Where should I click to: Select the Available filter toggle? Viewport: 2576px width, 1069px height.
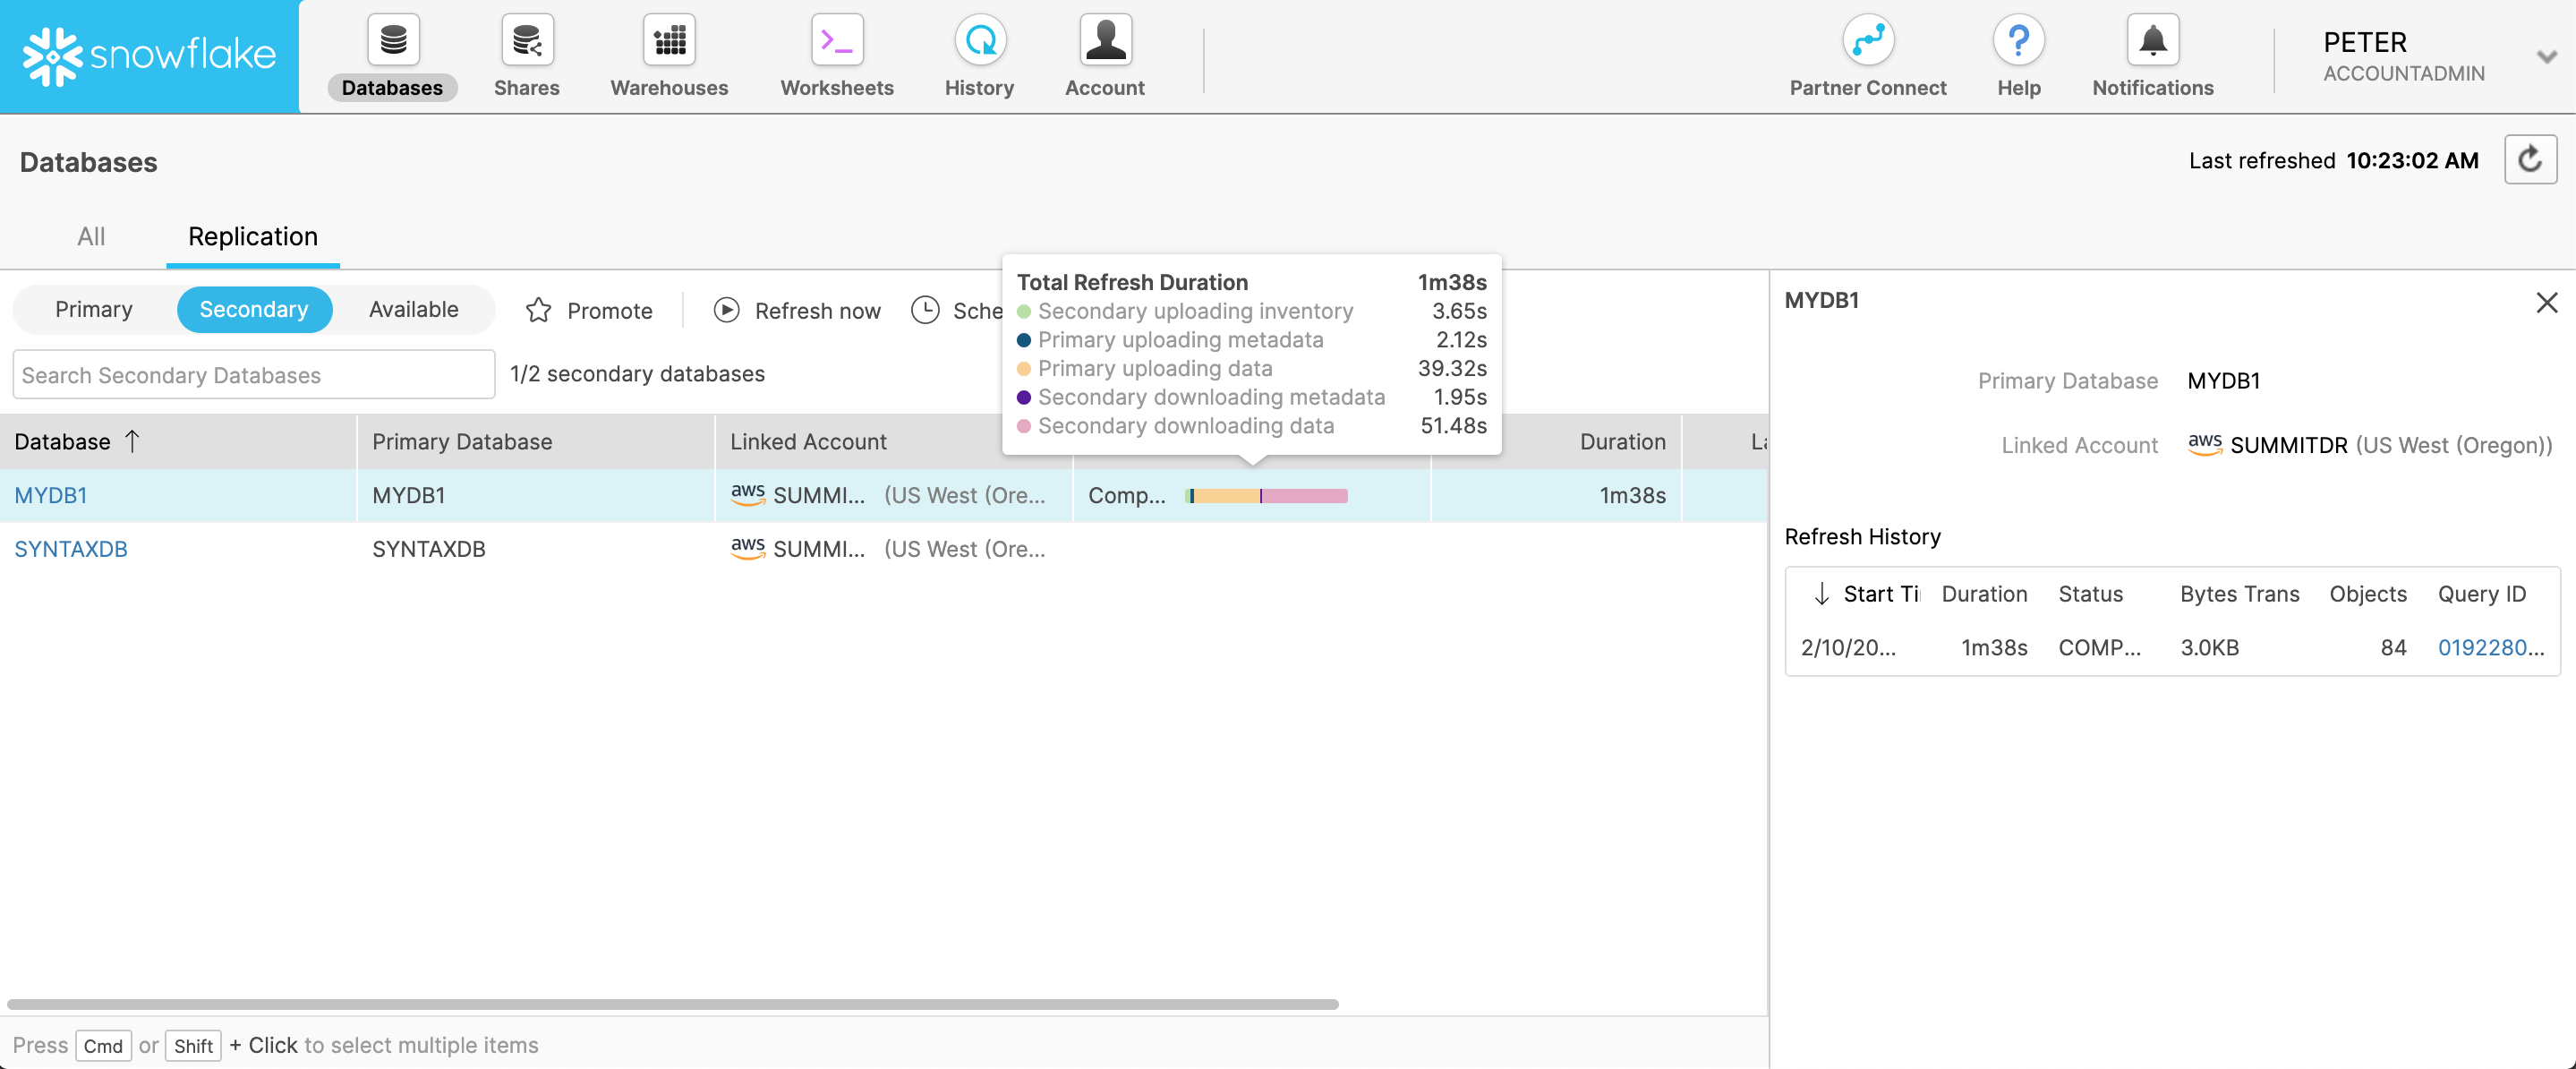pos(414,309)
